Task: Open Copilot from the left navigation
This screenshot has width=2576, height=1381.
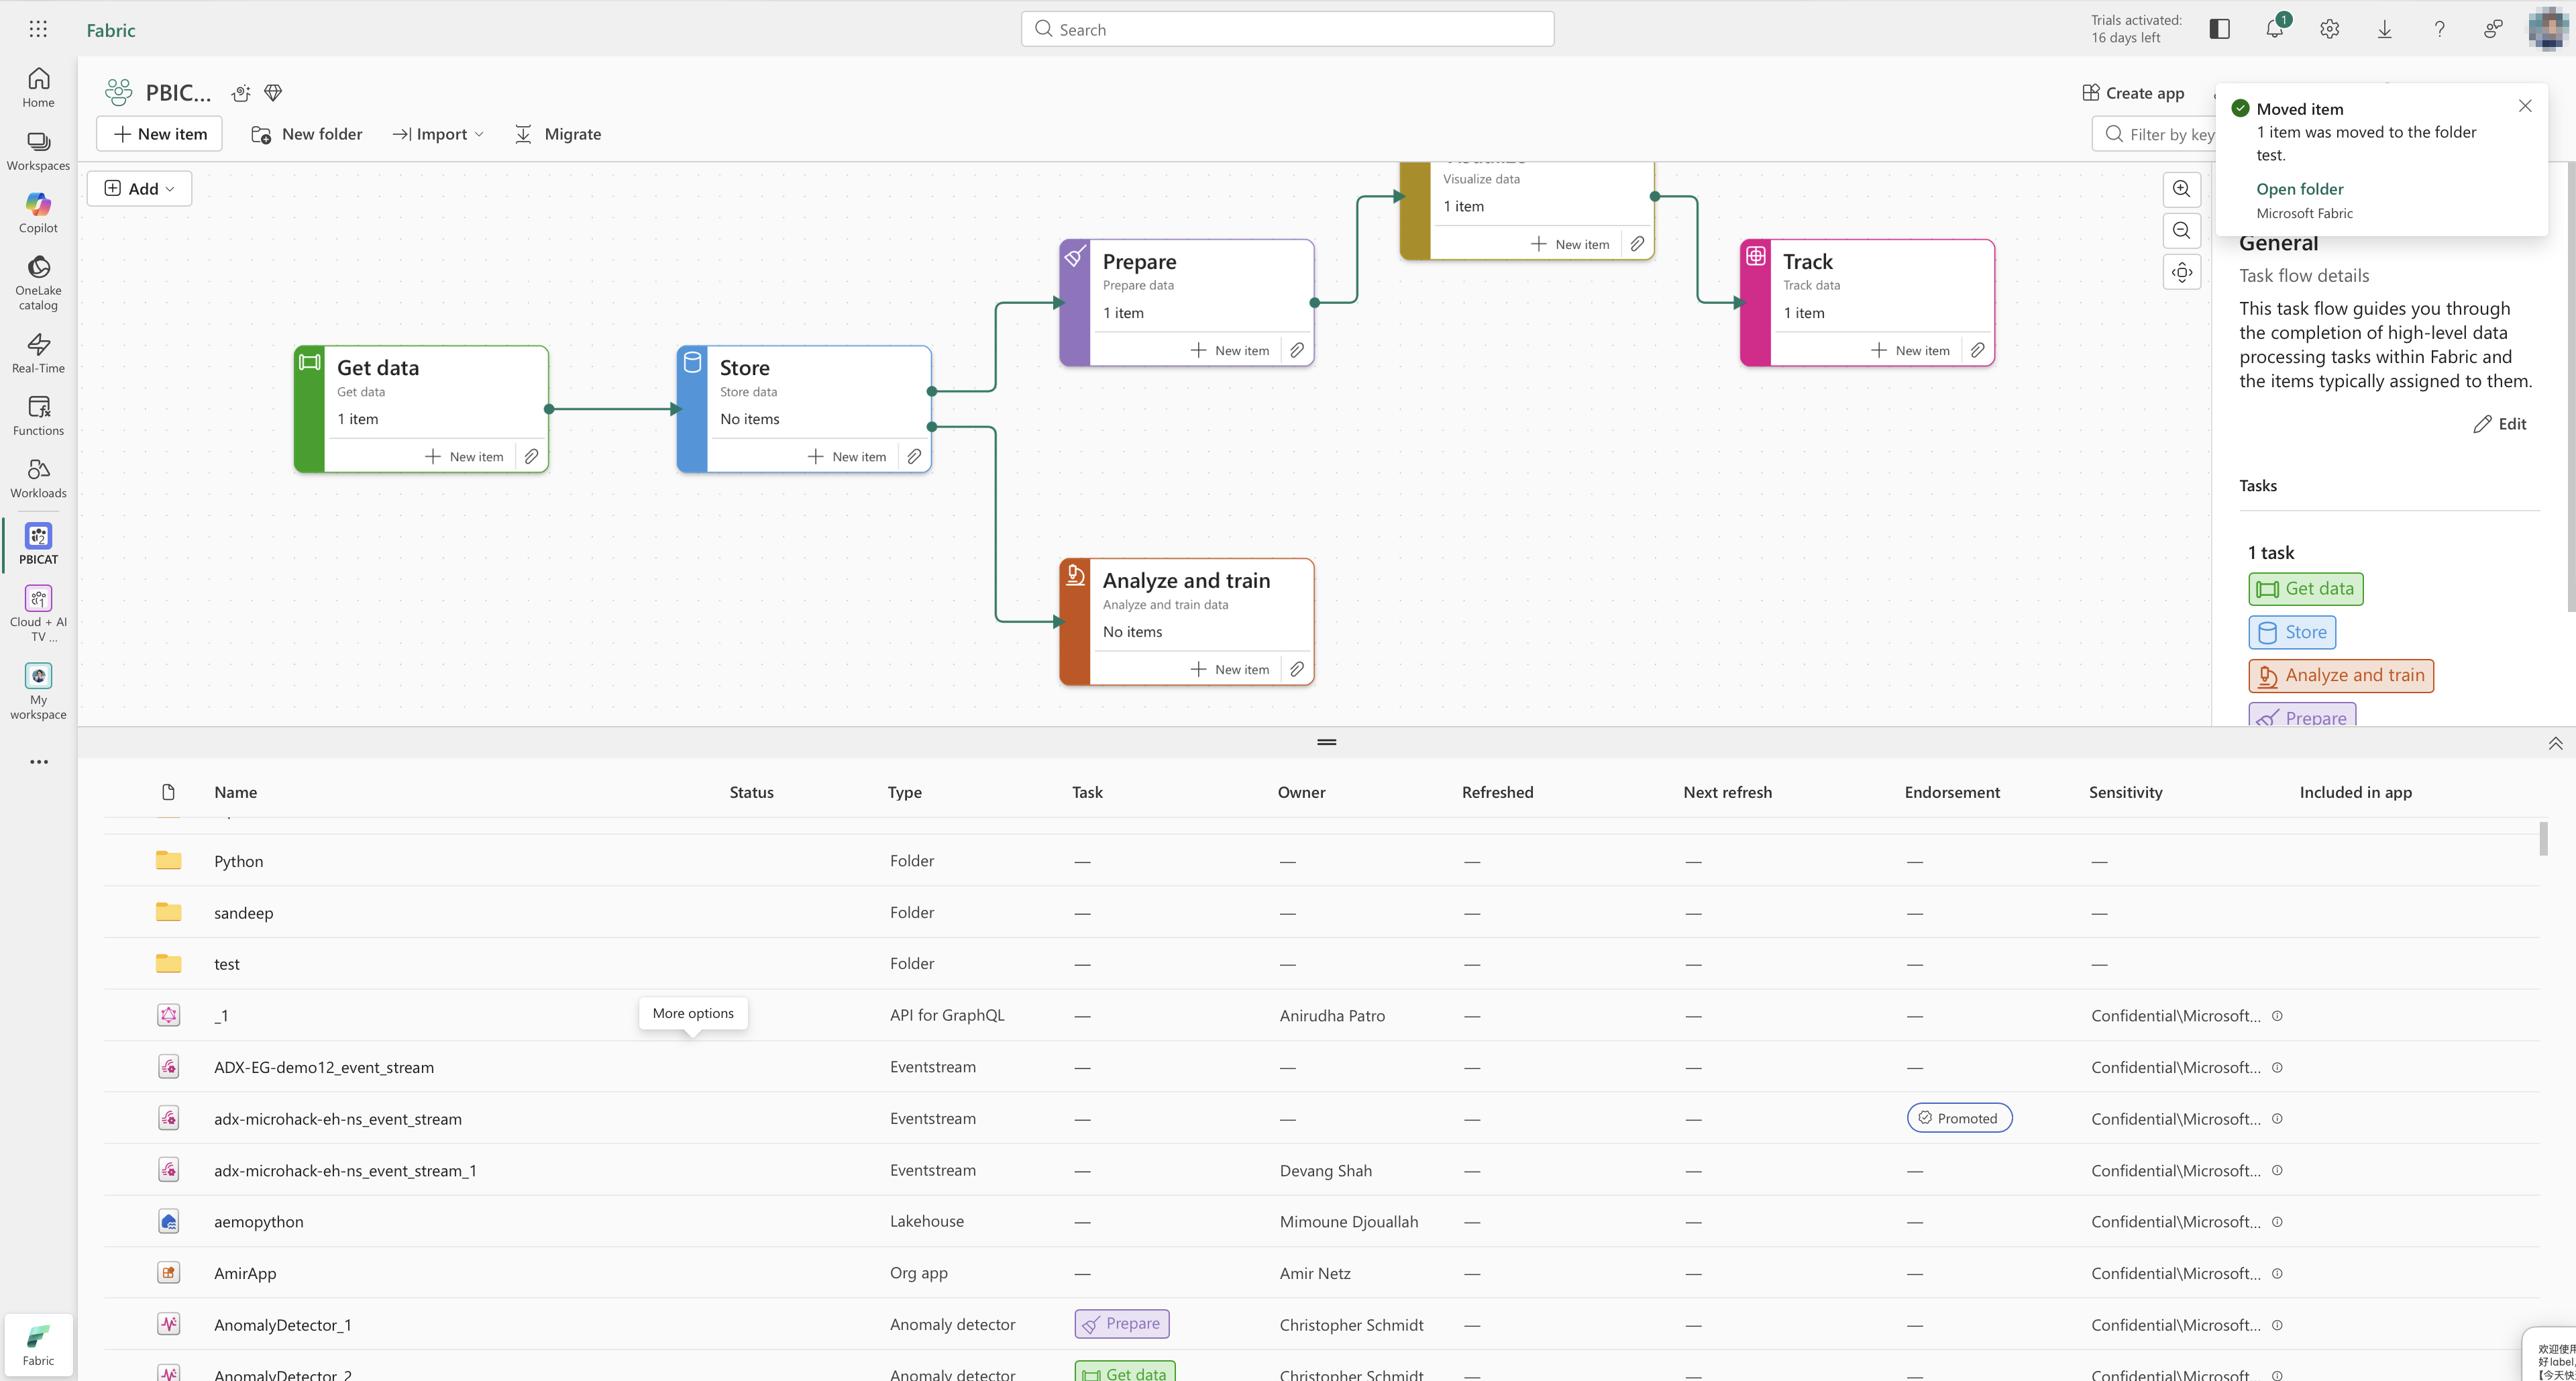Action: (x=38, y=213)
